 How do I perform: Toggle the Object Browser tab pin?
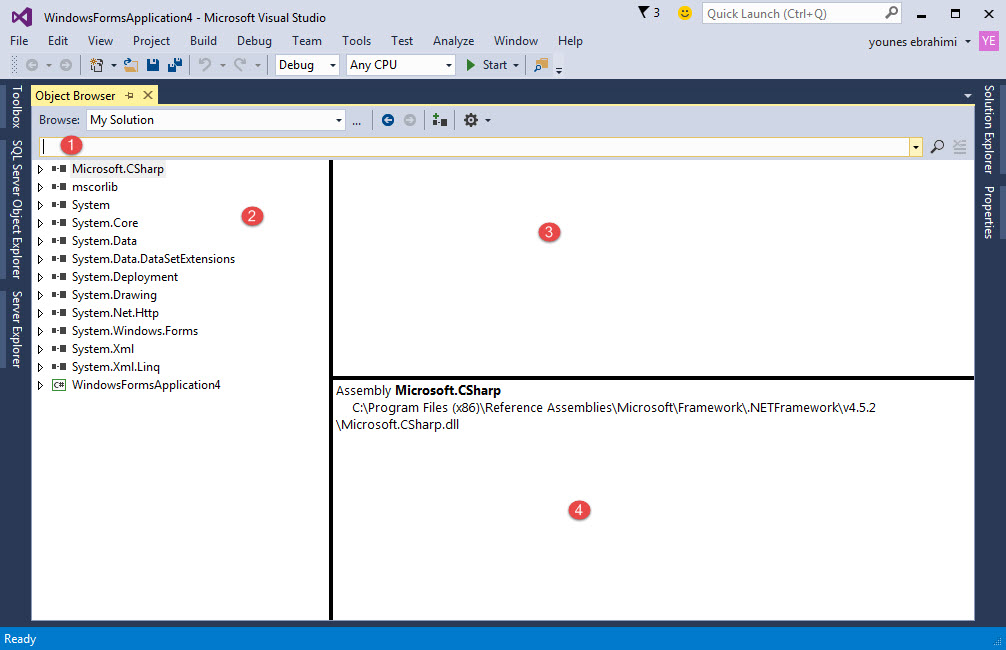click(x=129, y=96)
